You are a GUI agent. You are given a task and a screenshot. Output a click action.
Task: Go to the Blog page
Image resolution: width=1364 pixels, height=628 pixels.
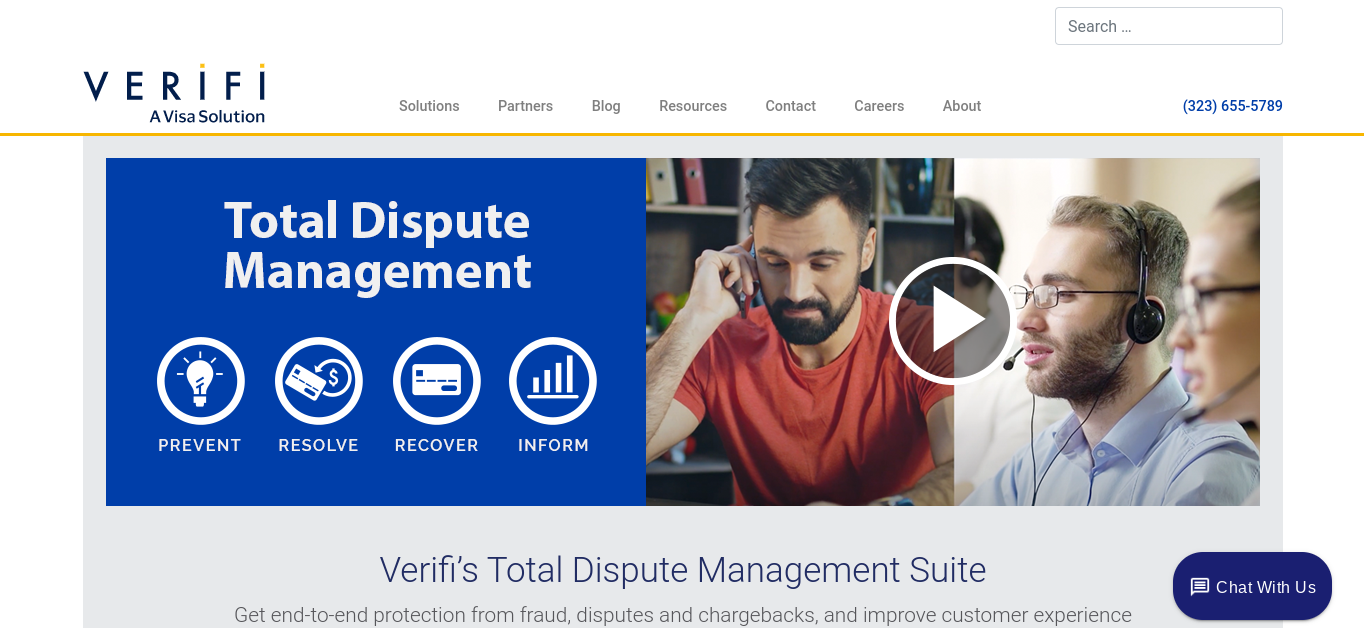[606, 106]
